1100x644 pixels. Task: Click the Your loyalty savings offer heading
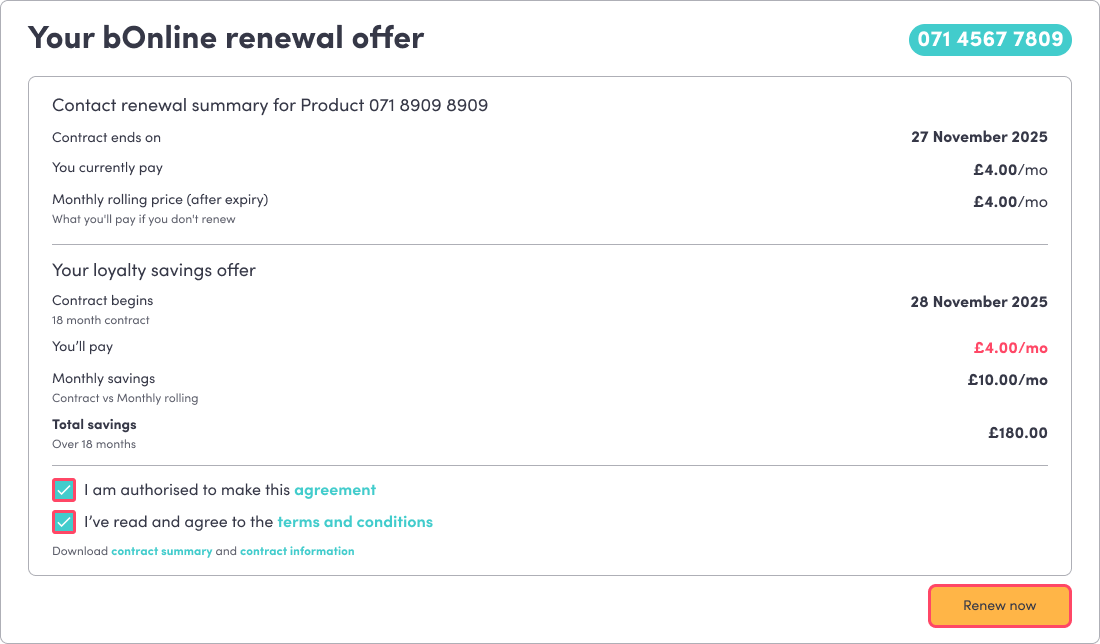click(154, 270)
